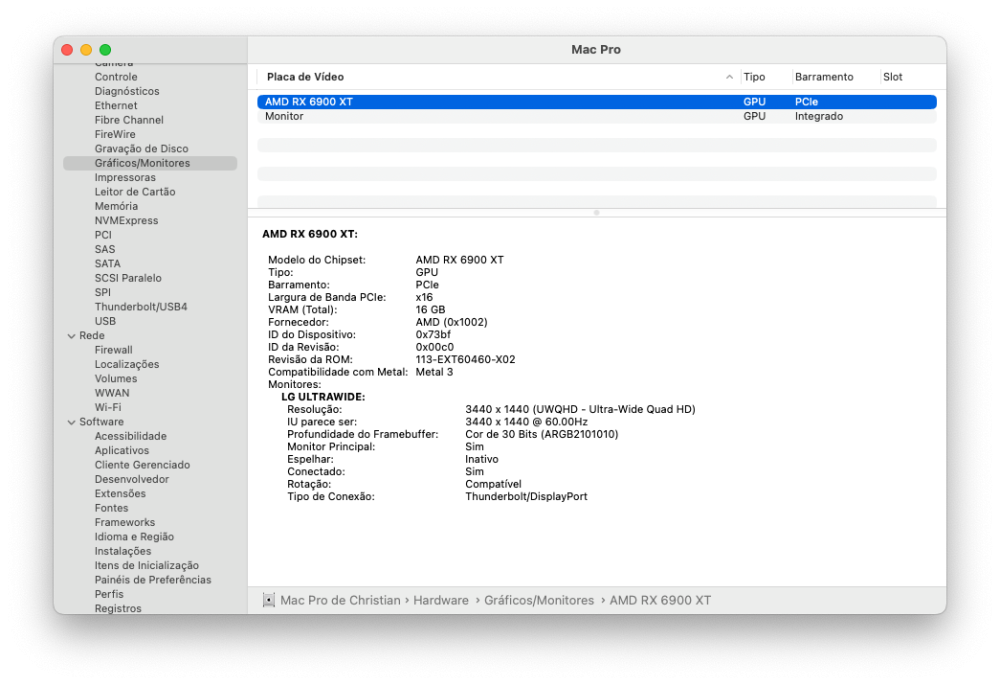
Task: Open USB in the sidebar
Action: (x=105, y=321)
